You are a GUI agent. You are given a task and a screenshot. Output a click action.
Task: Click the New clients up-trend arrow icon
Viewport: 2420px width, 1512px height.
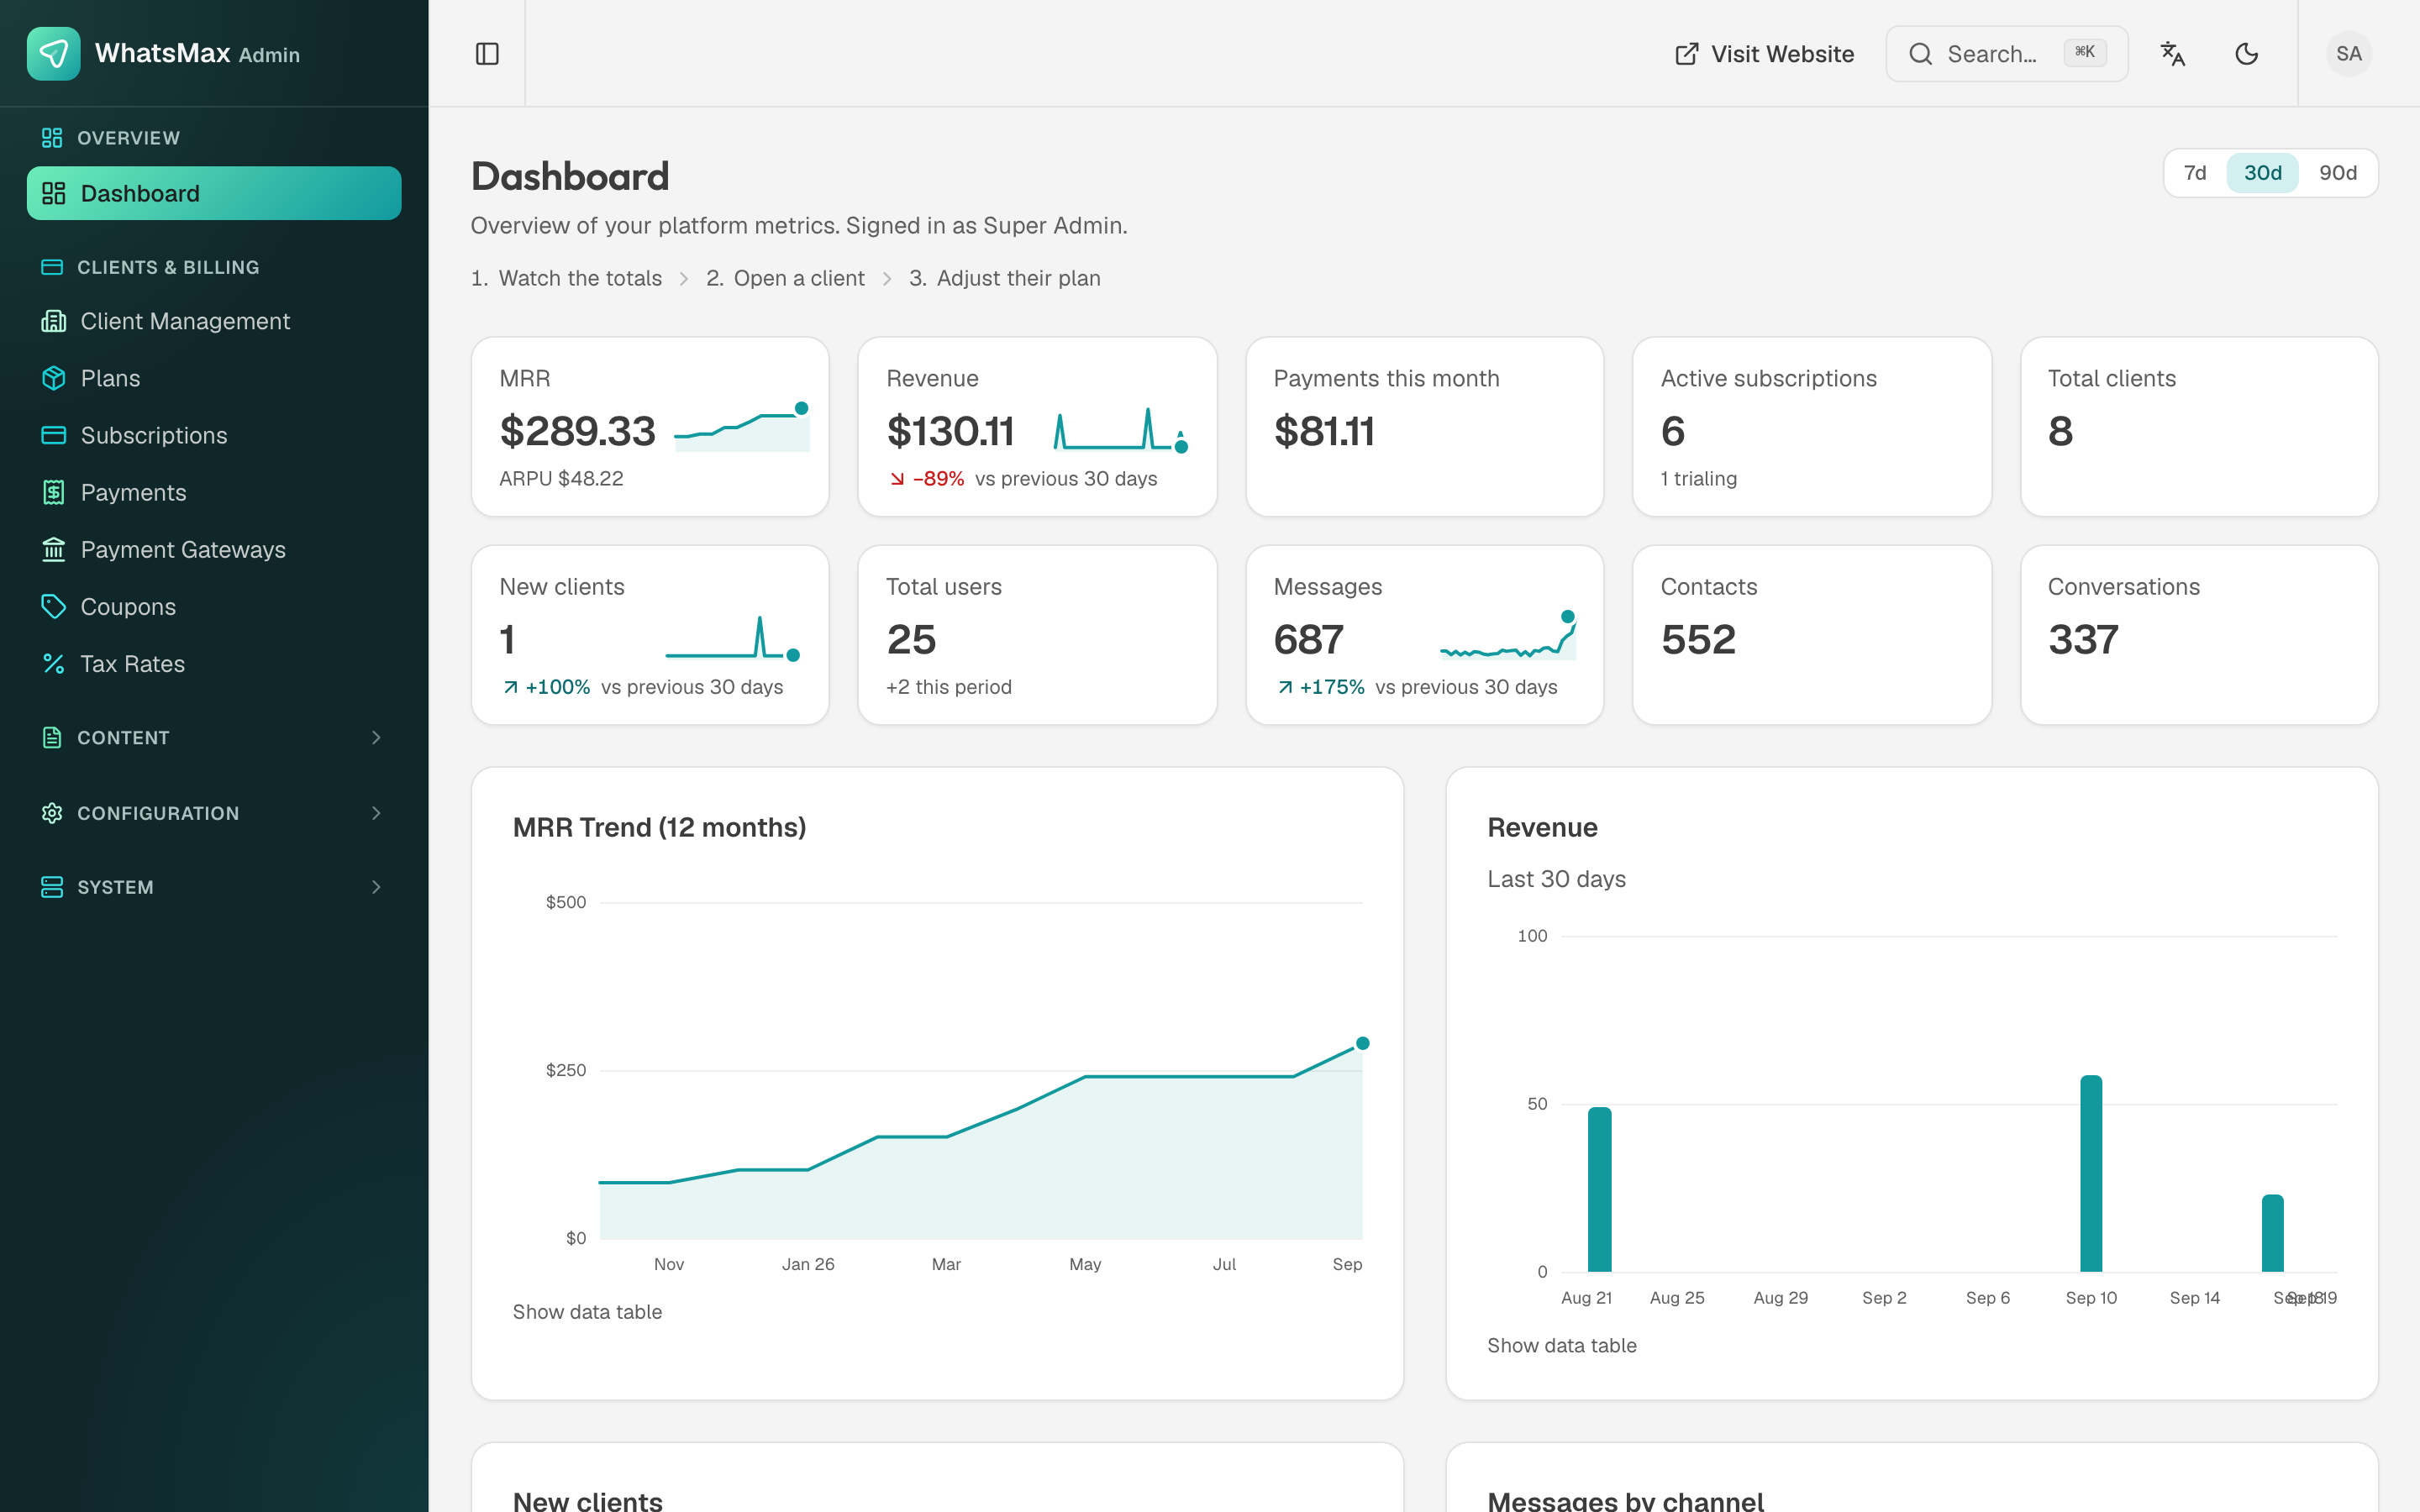pyautogui.click(x=510, y=687)
